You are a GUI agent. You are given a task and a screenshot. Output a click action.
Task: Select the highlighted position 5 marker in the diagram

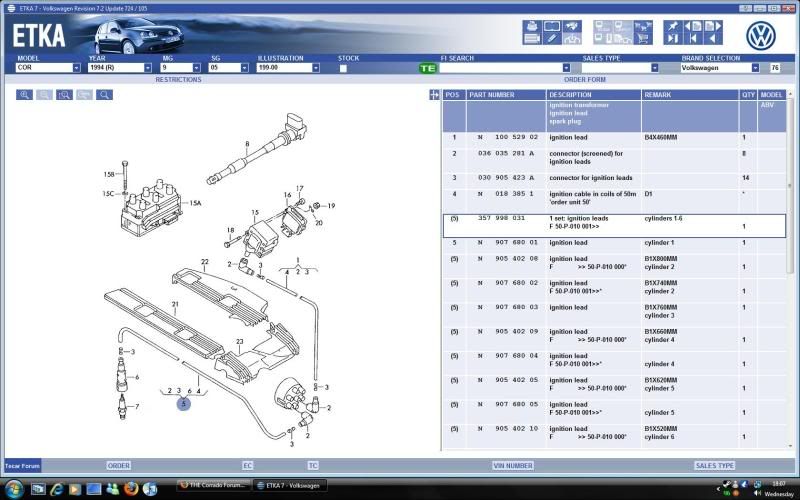[183, 404]
